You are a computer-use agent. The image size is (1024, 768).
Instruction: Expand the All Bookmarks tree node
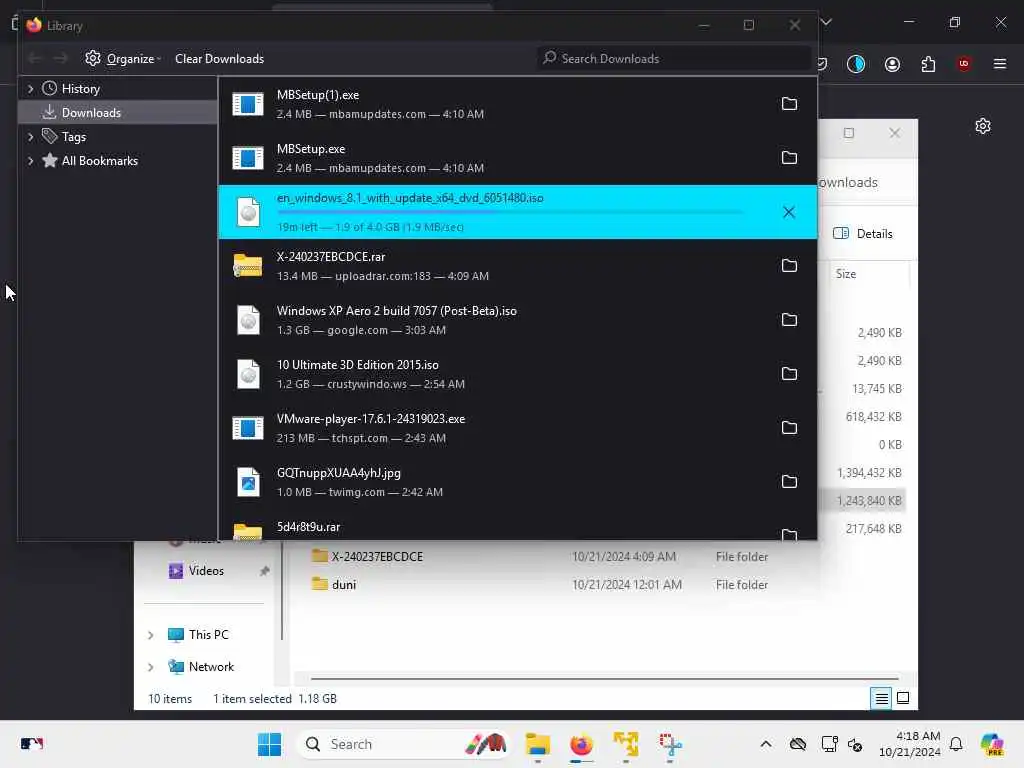tap(30, 161)
